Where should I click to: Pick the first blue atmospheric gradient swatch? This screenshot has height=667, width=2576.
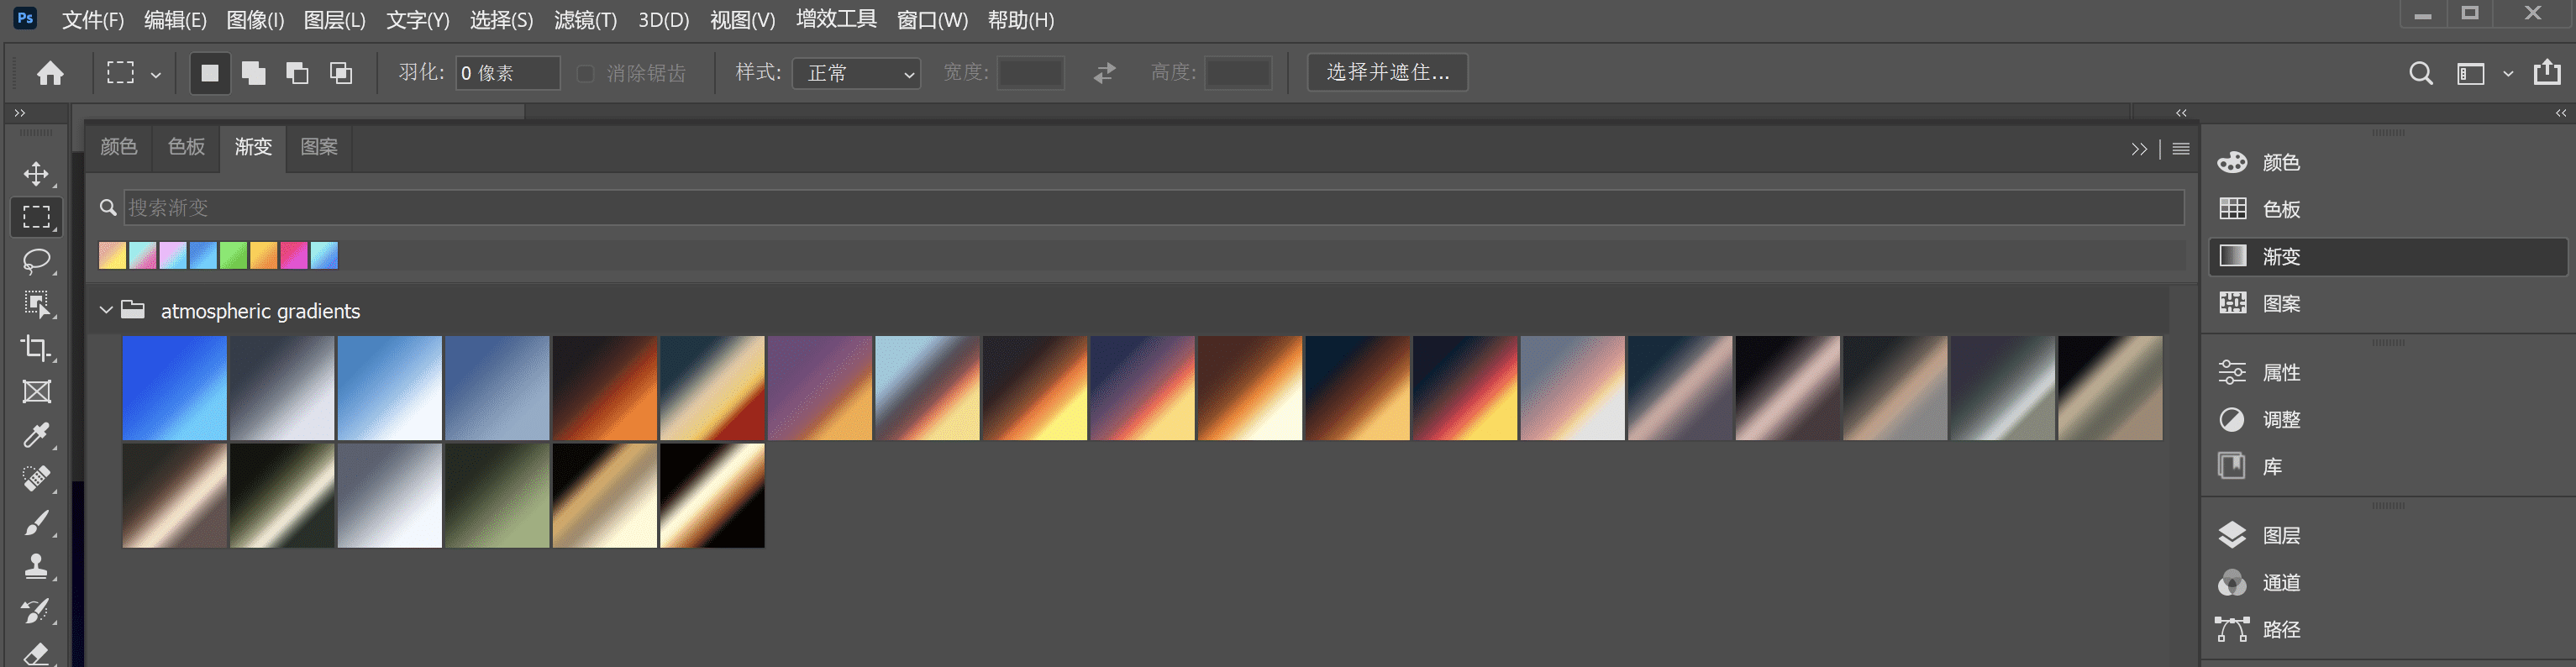point(175,388)
